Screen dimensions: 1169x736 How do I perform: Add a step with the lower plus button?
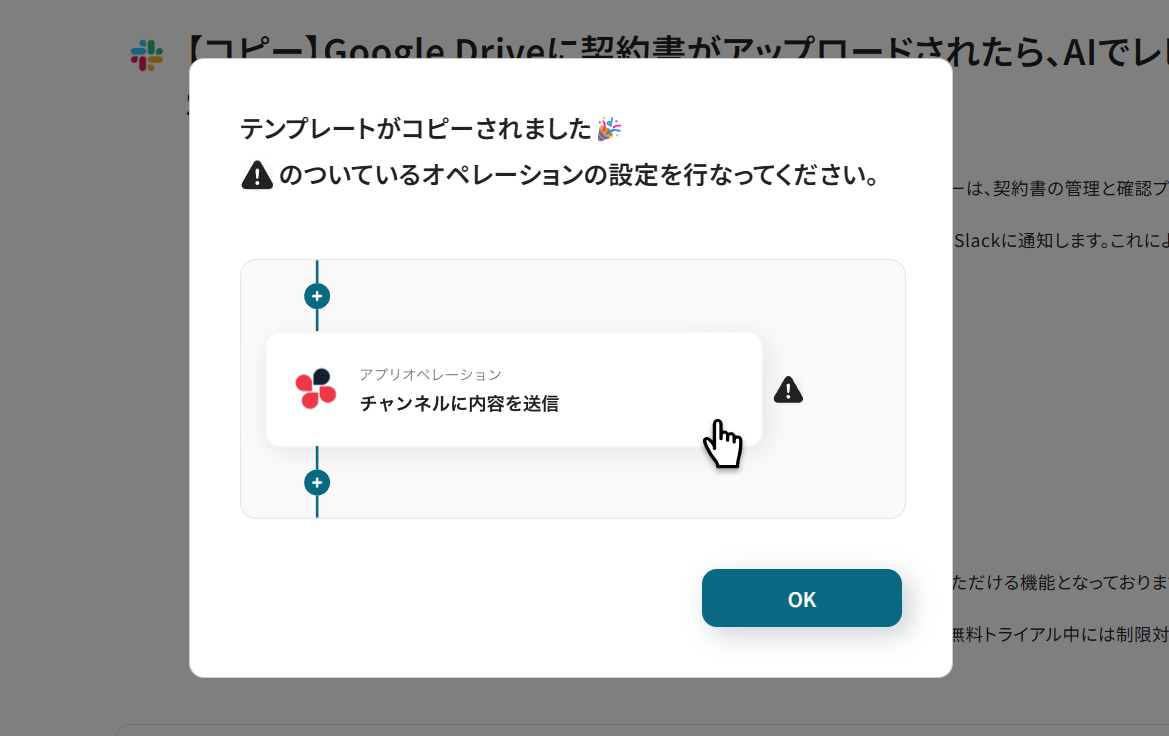point(317,482)
